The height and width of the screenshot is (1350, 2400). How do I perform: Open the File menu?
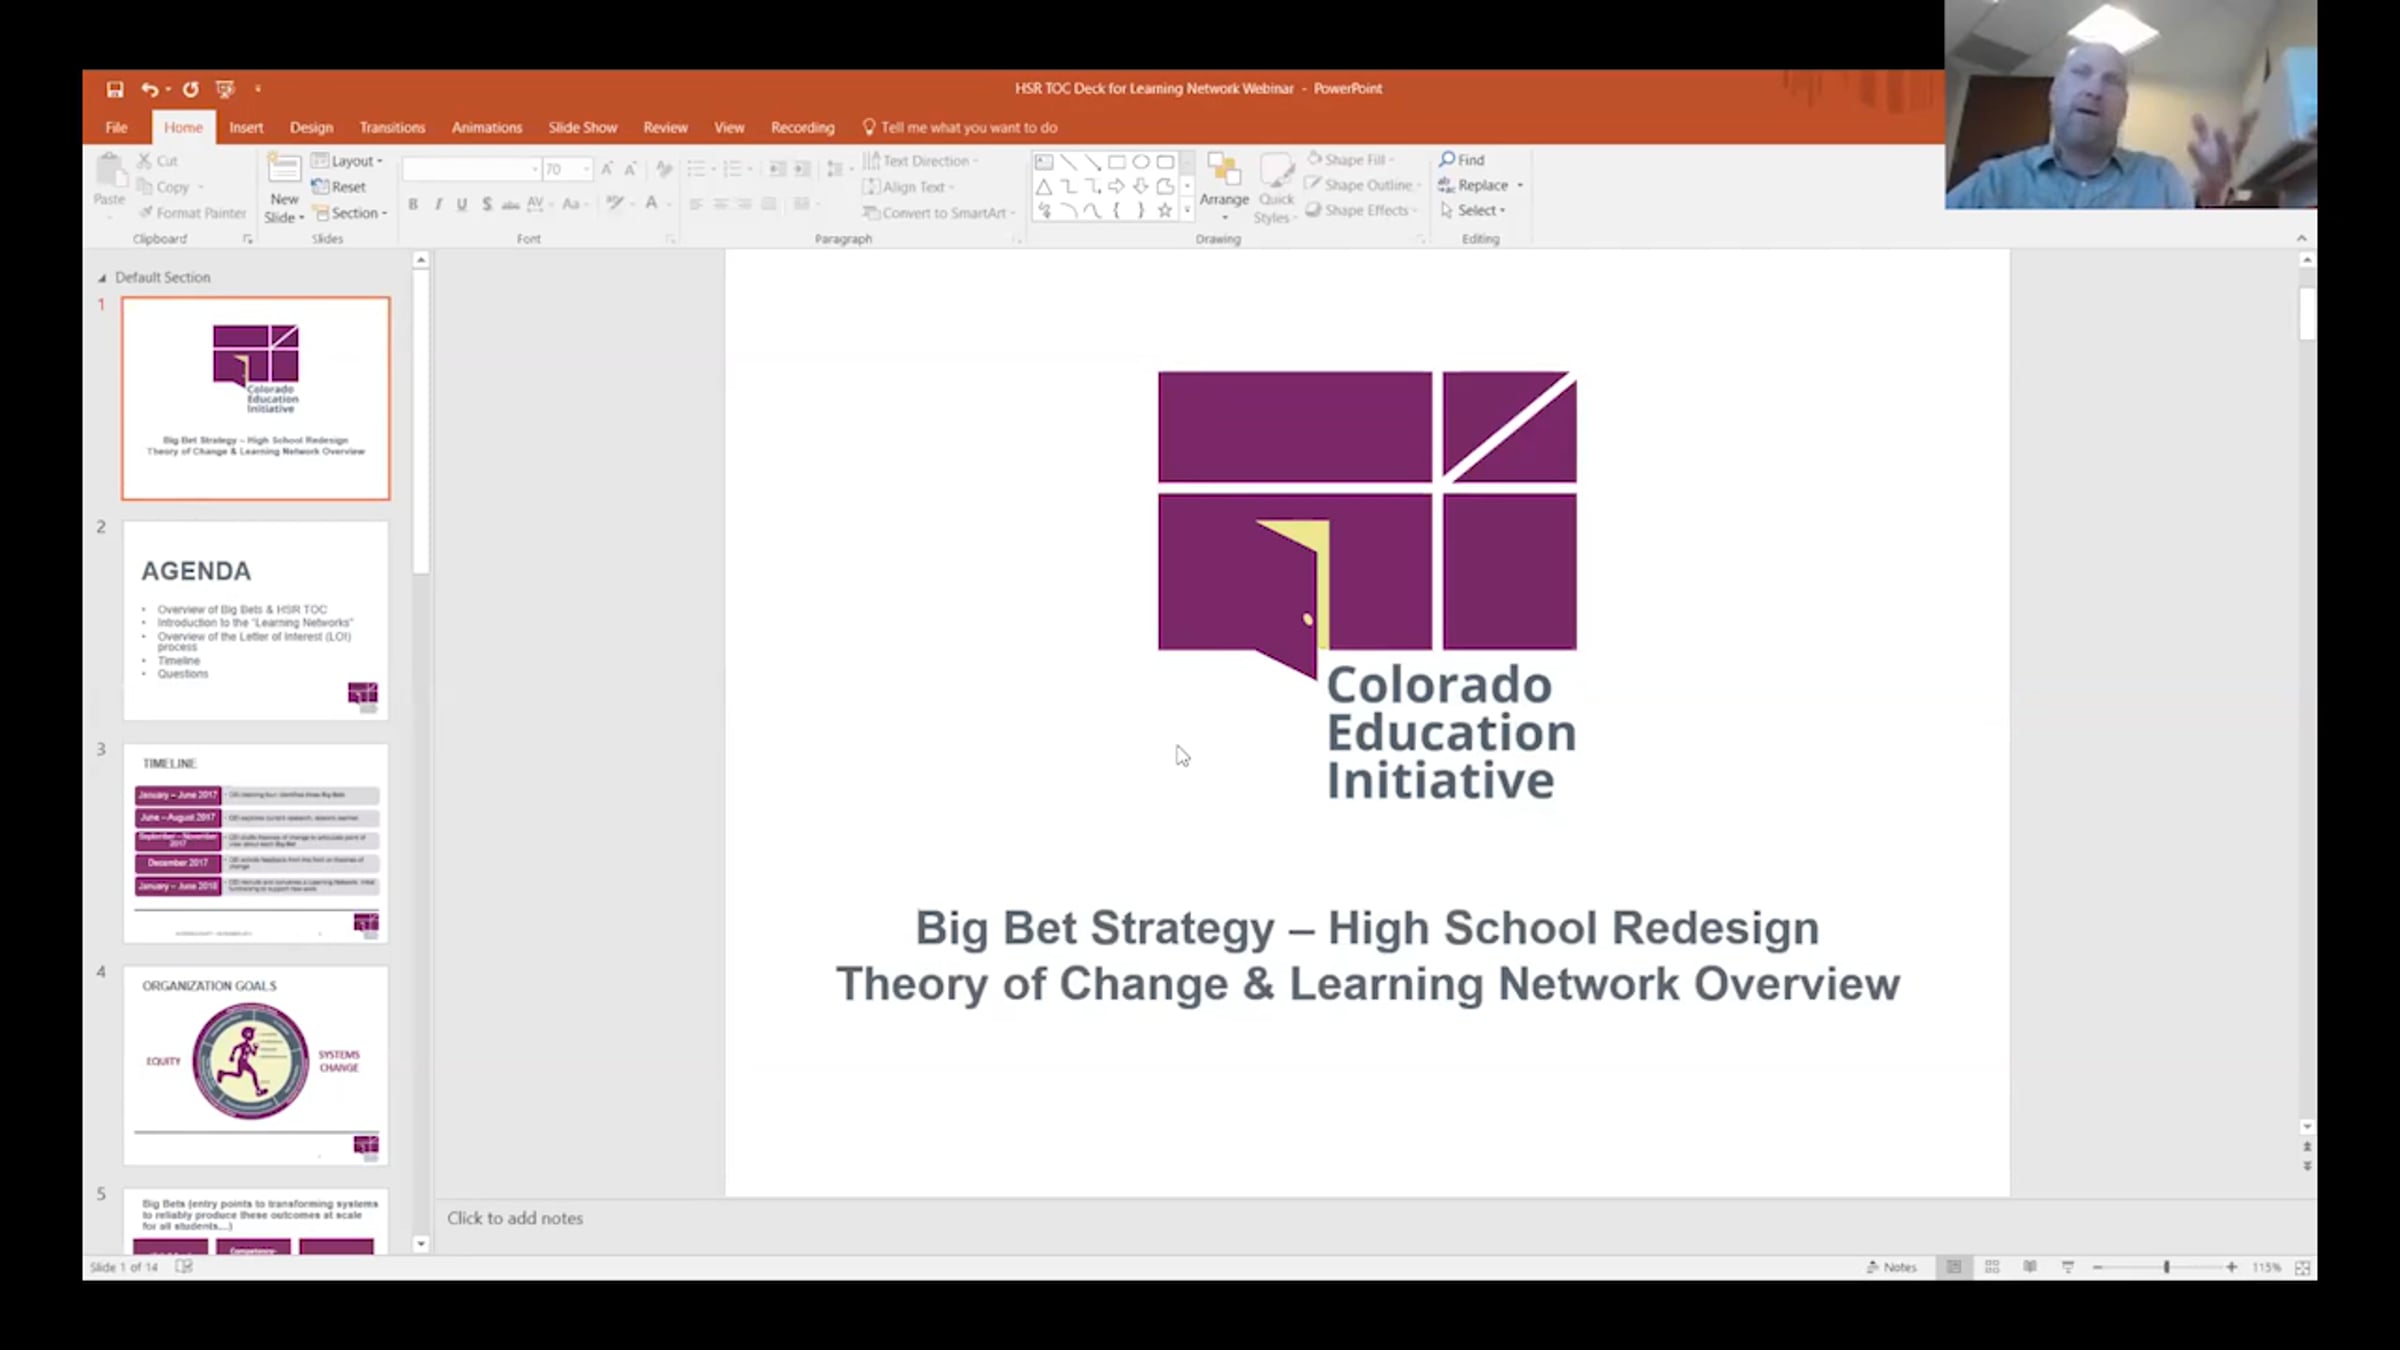point(116,127)
